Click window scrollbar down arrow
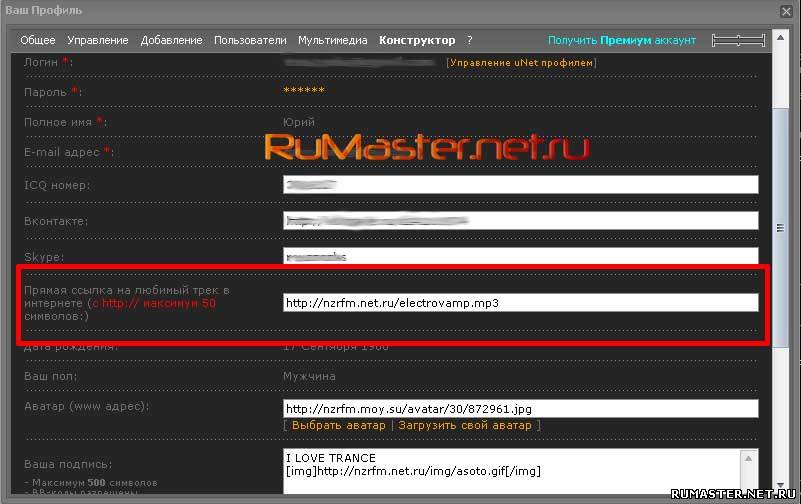Image resolution: width=801 pixels, height=504 pixels. point(780,486)
